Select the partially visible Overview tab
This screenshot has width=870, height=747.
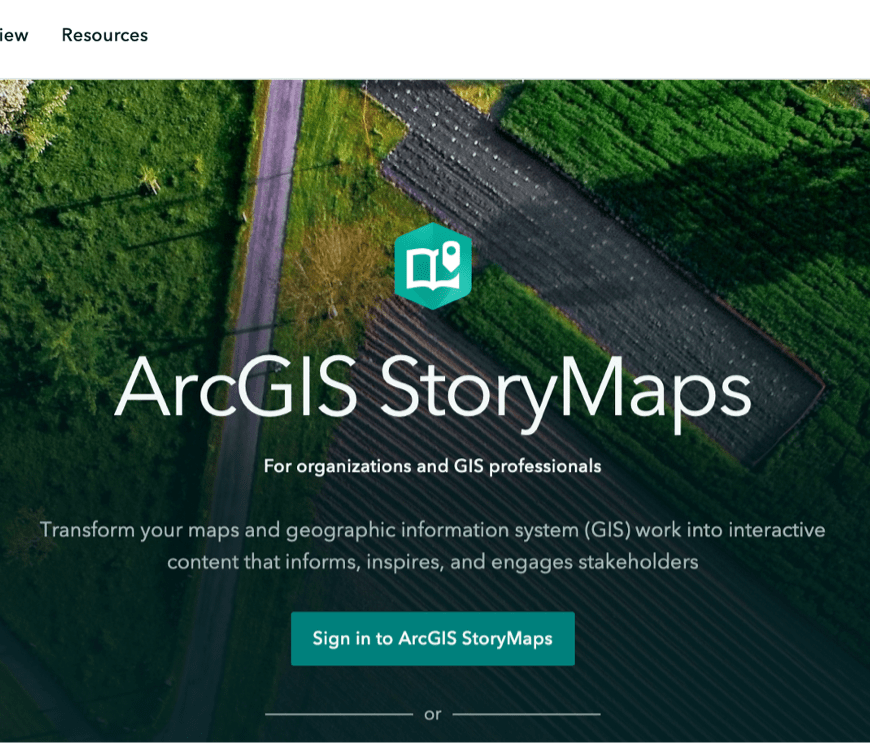click(13, 35)
